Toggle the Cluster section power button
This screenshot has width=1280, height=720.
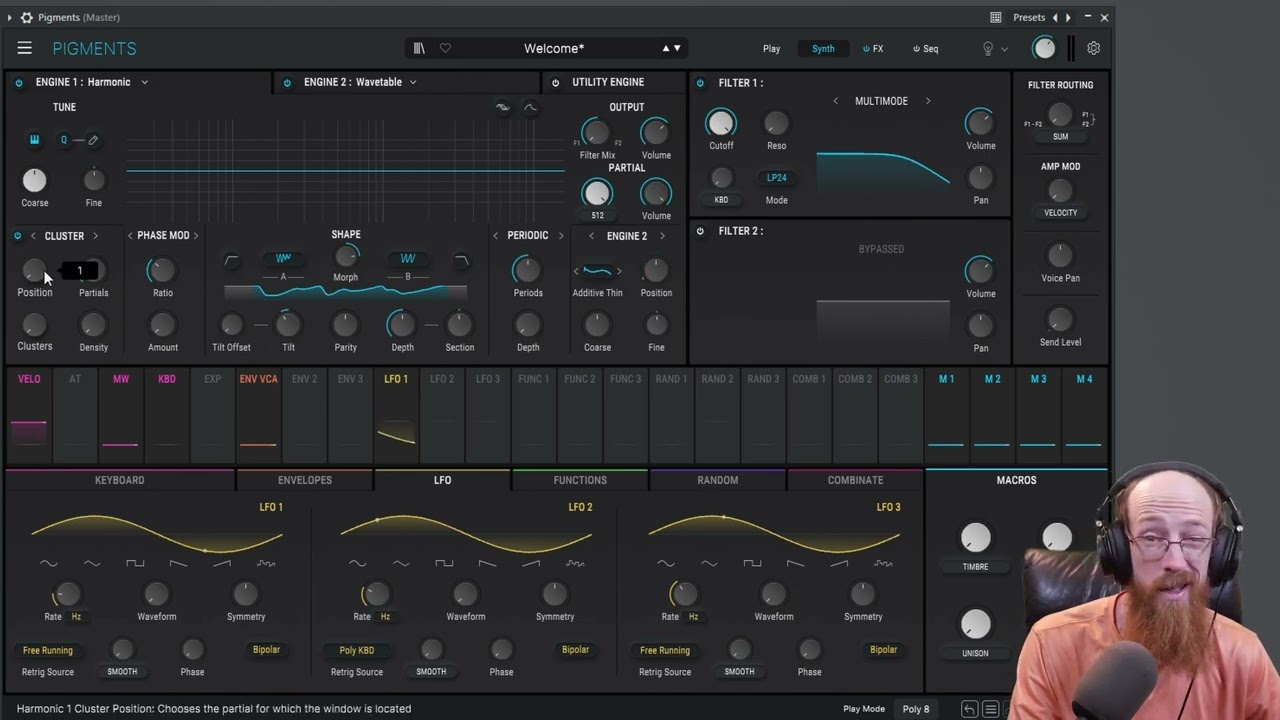pyautogui.click(x=17, y=236)
